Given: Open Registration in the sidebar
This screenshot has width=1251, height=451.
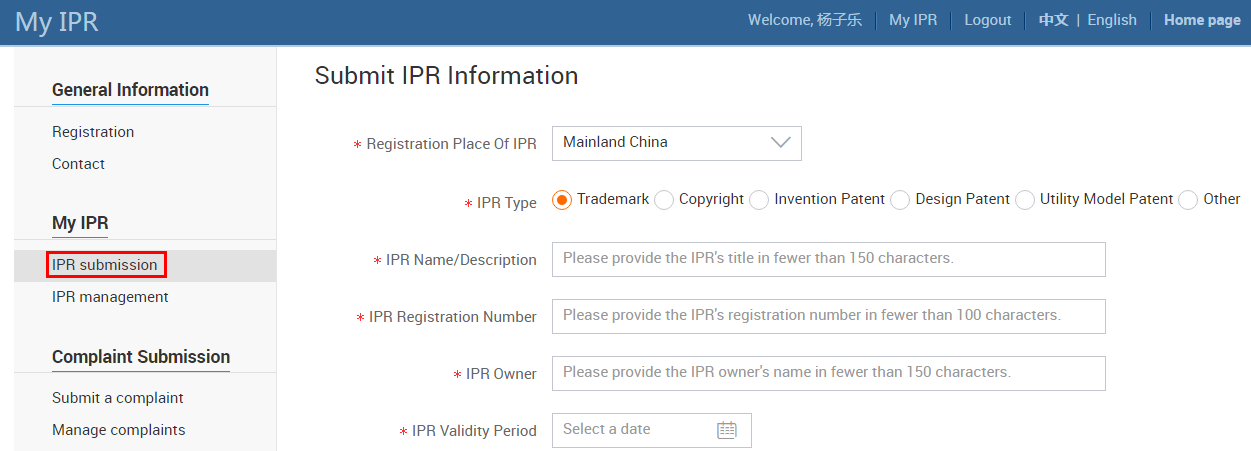Looking at the screenshot, I should 93,132.
